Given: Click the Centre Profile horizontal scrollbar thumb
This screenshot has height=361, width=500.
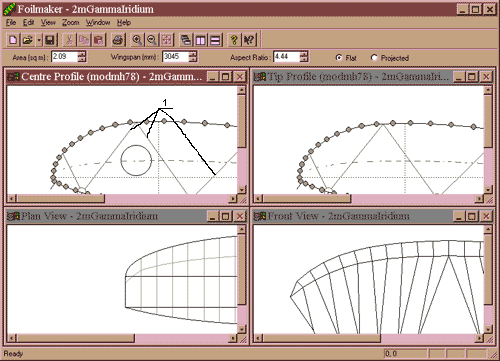Looking at the screenshot, I should (x=60, y=199).
